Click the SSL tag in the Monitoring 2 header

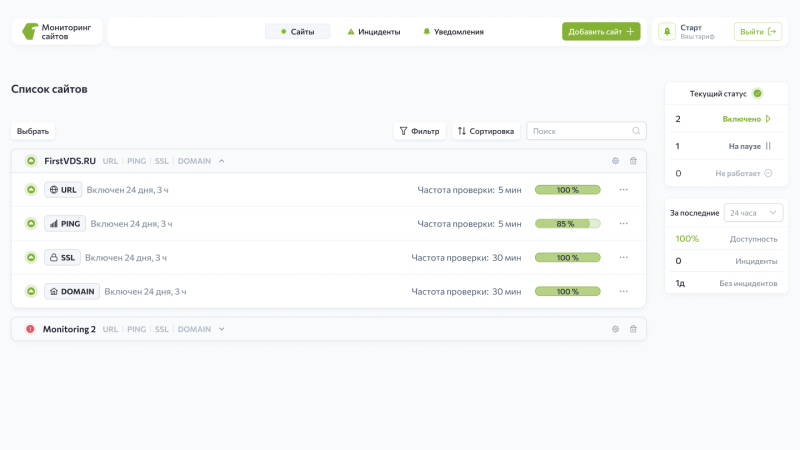(x=162, y=329)
